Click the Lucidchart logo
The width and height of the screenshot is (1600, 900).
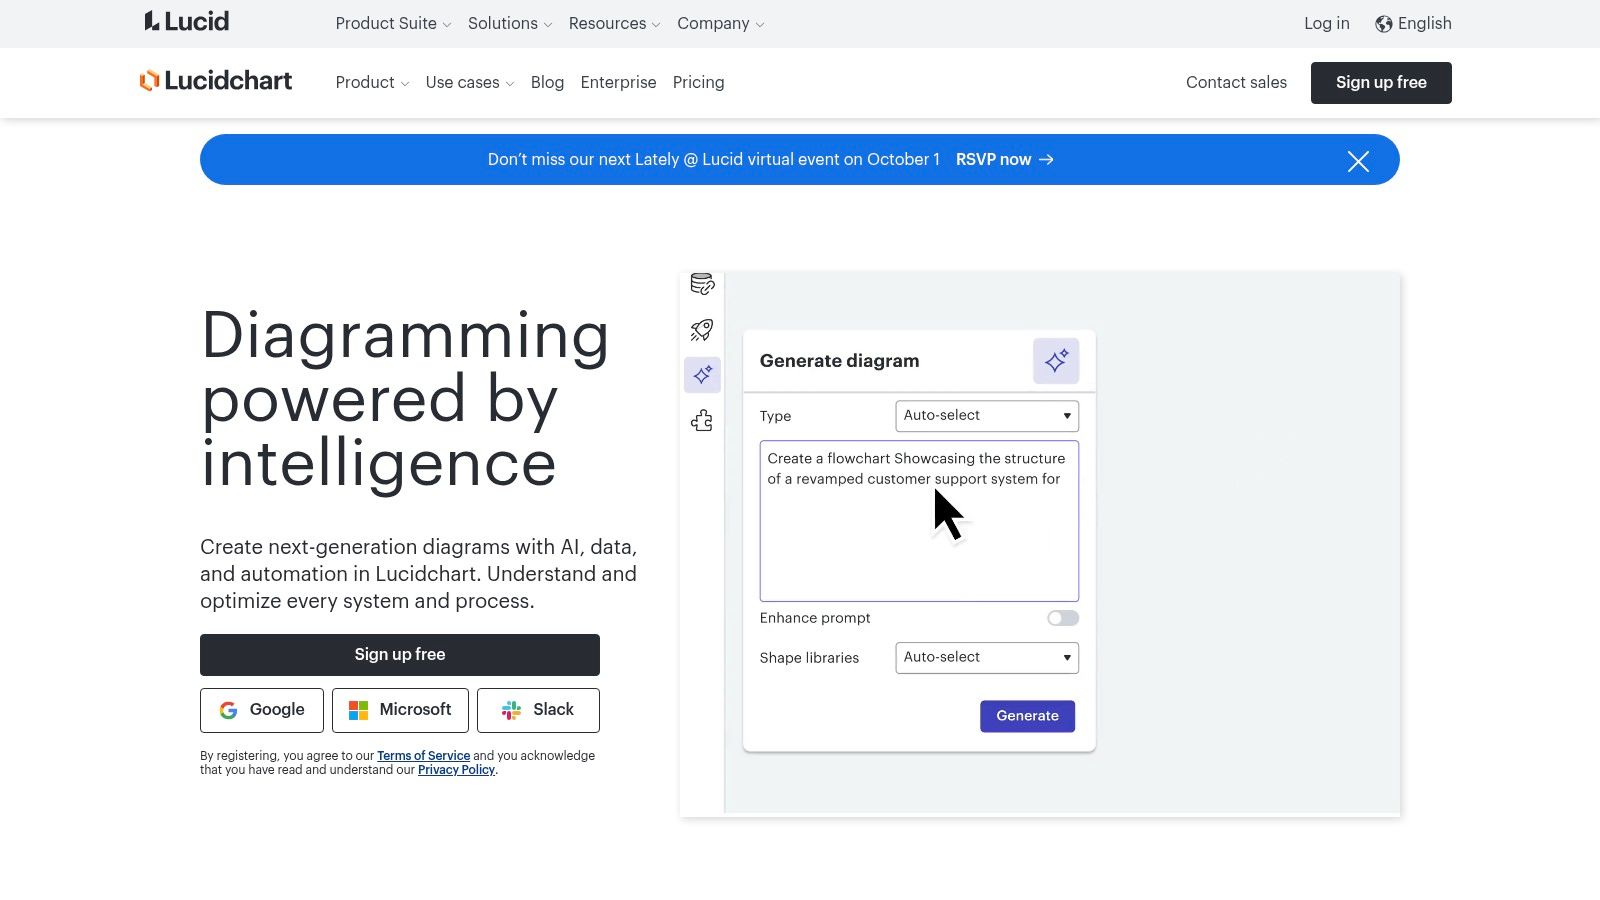[x=216, y=81]
